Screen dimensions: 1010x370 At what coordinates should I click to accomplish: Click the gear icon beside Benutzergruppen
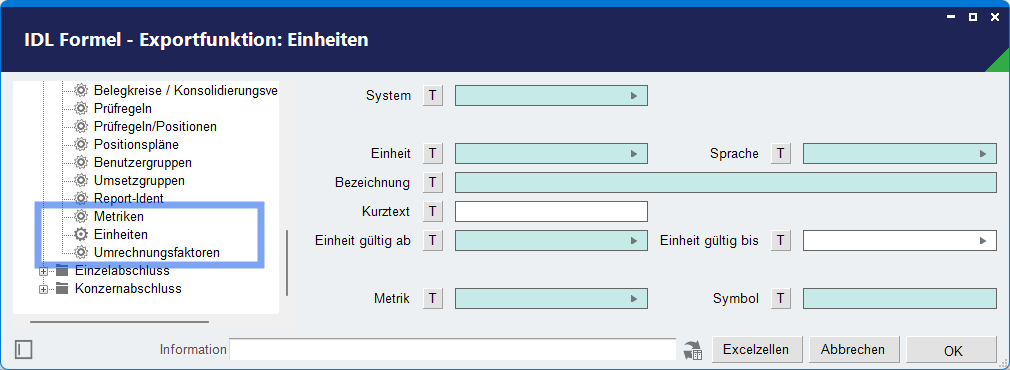tap(81, 162)
